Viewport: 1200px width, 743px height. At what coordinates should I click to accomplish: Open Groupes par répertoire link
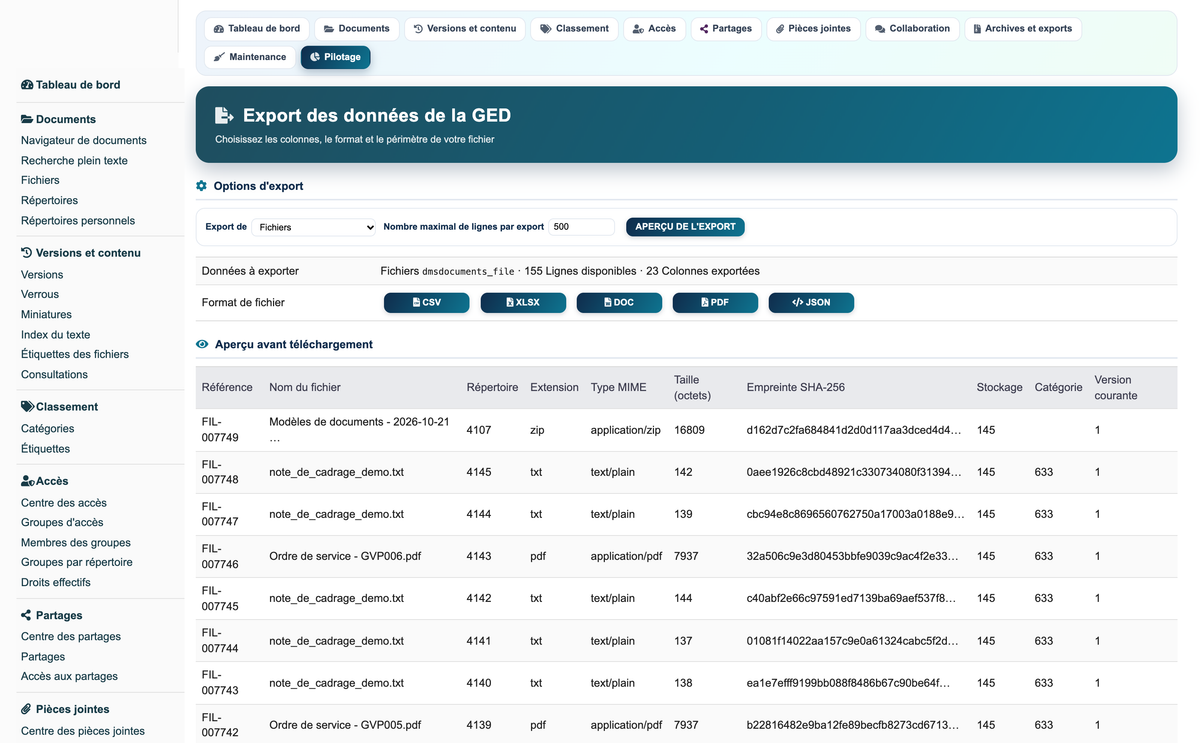[x=77, y=563]
